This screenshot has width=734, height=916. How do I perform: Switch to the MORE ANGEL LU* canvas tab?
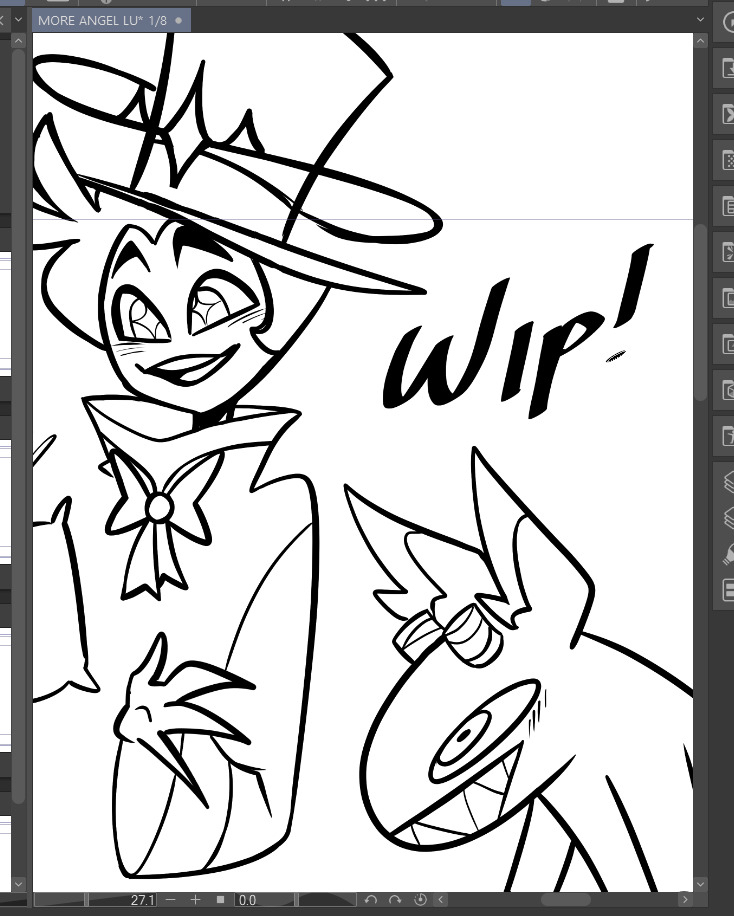[100, 20]
